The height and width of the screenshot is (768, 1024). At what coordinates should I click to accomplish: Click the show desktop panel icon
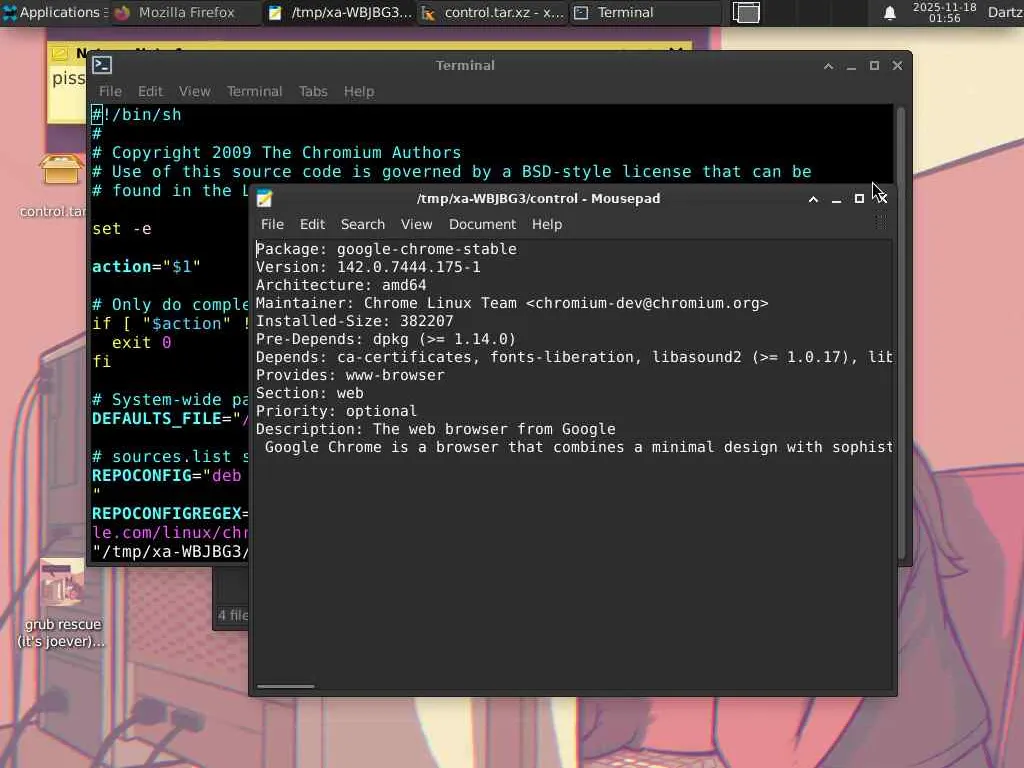(746, 12)
